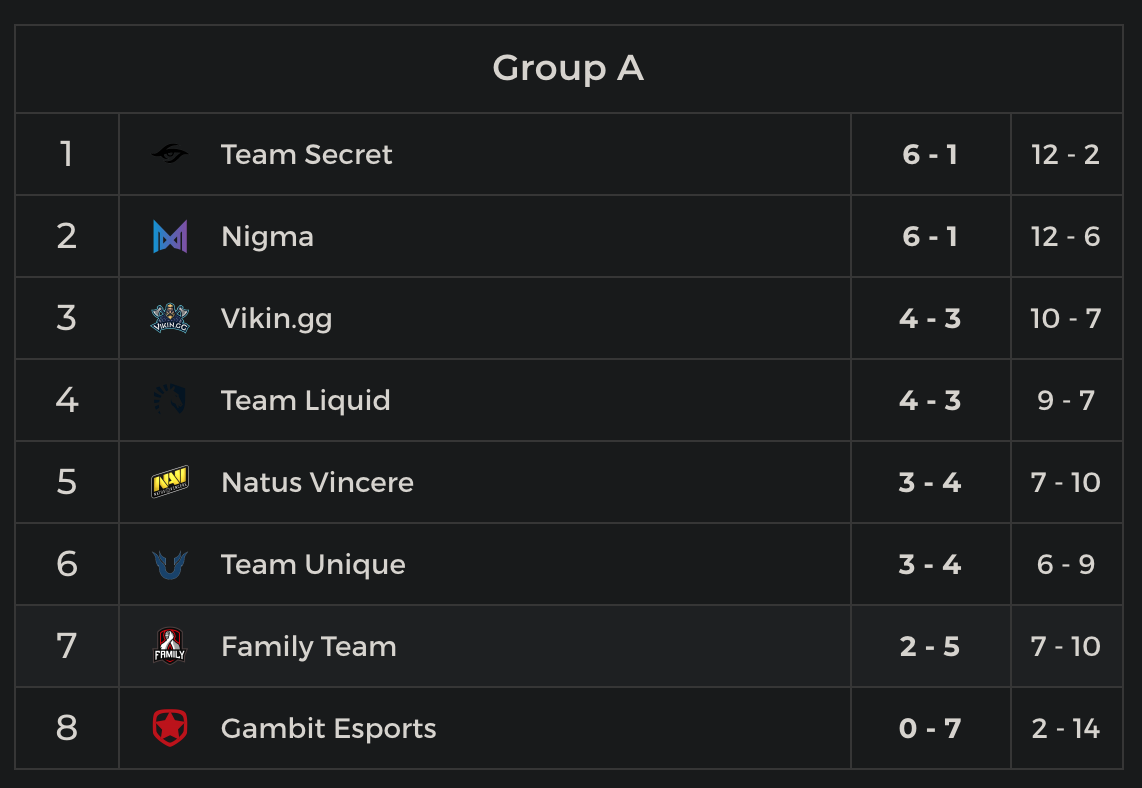Open the Team Unique team link
Image resolution: width=1142 pixels, height=788 pixels.
tap(313, 564)
